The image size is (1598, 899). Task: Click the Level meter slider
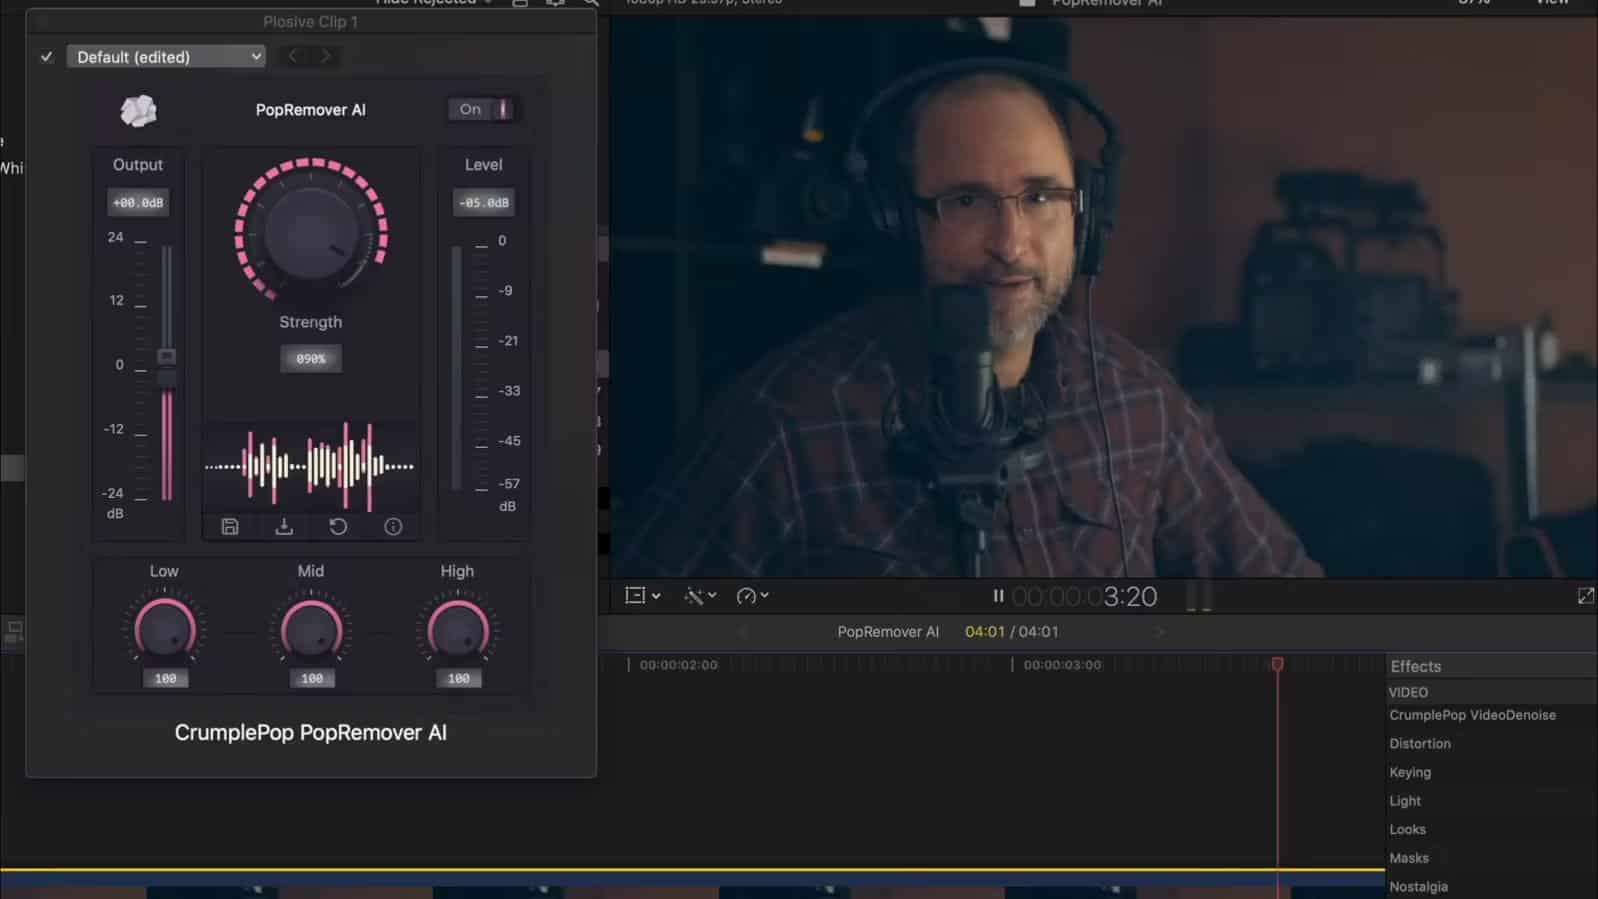click(457, 367)
